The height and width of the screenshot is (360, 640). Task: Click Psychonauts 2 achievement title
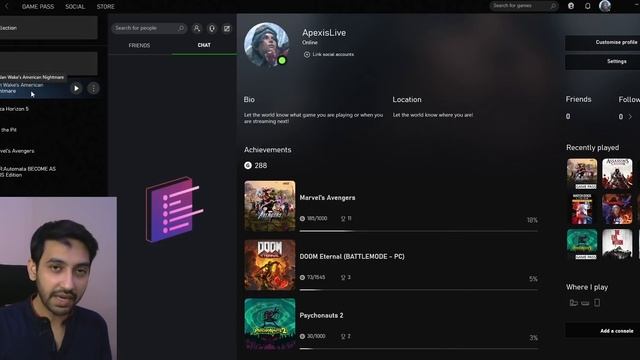click(x=321, y=315)
